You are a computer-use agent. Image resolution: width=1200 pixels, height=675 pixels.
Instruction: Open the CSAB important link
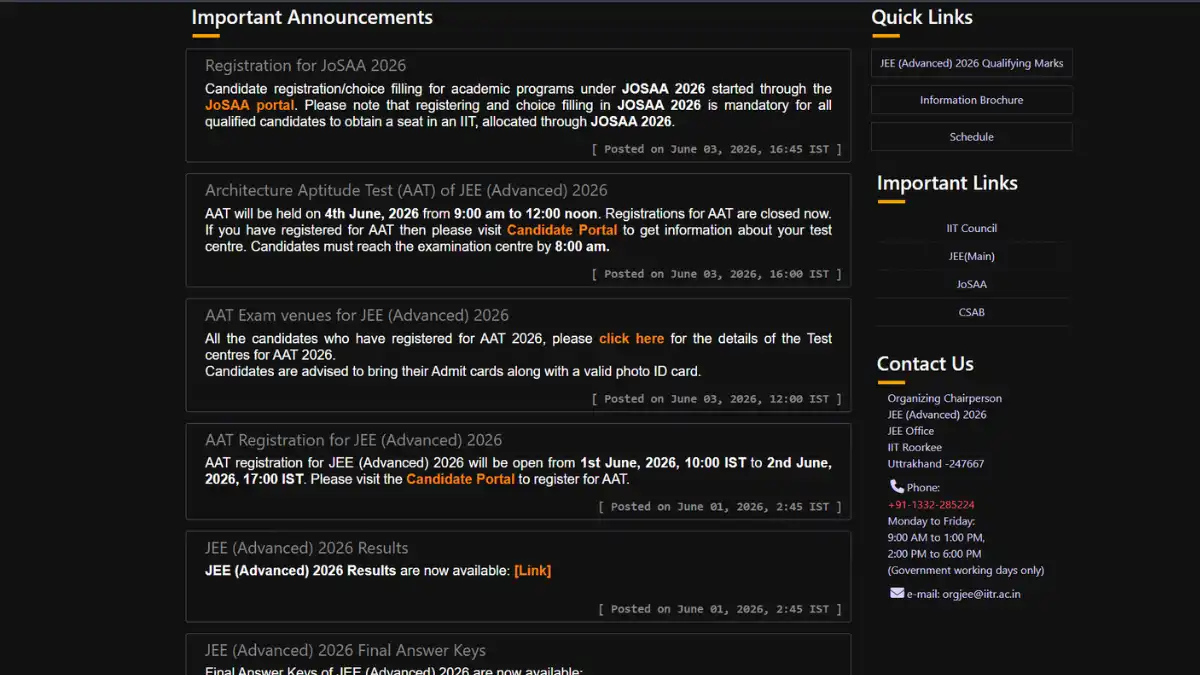(972, 312)
